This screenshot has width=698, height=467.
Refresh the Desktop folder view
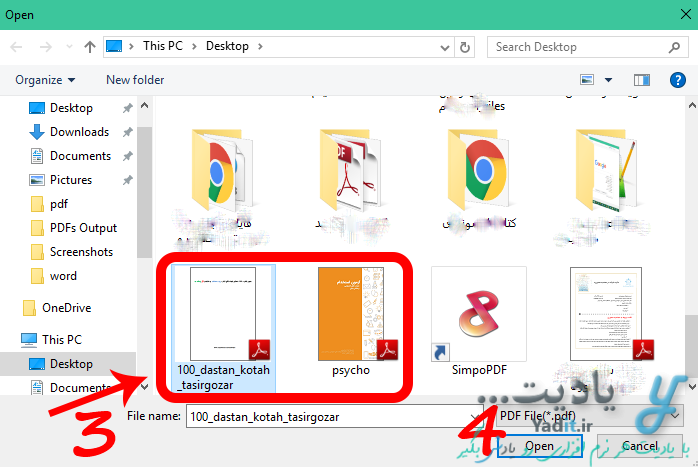coord(464,47)
